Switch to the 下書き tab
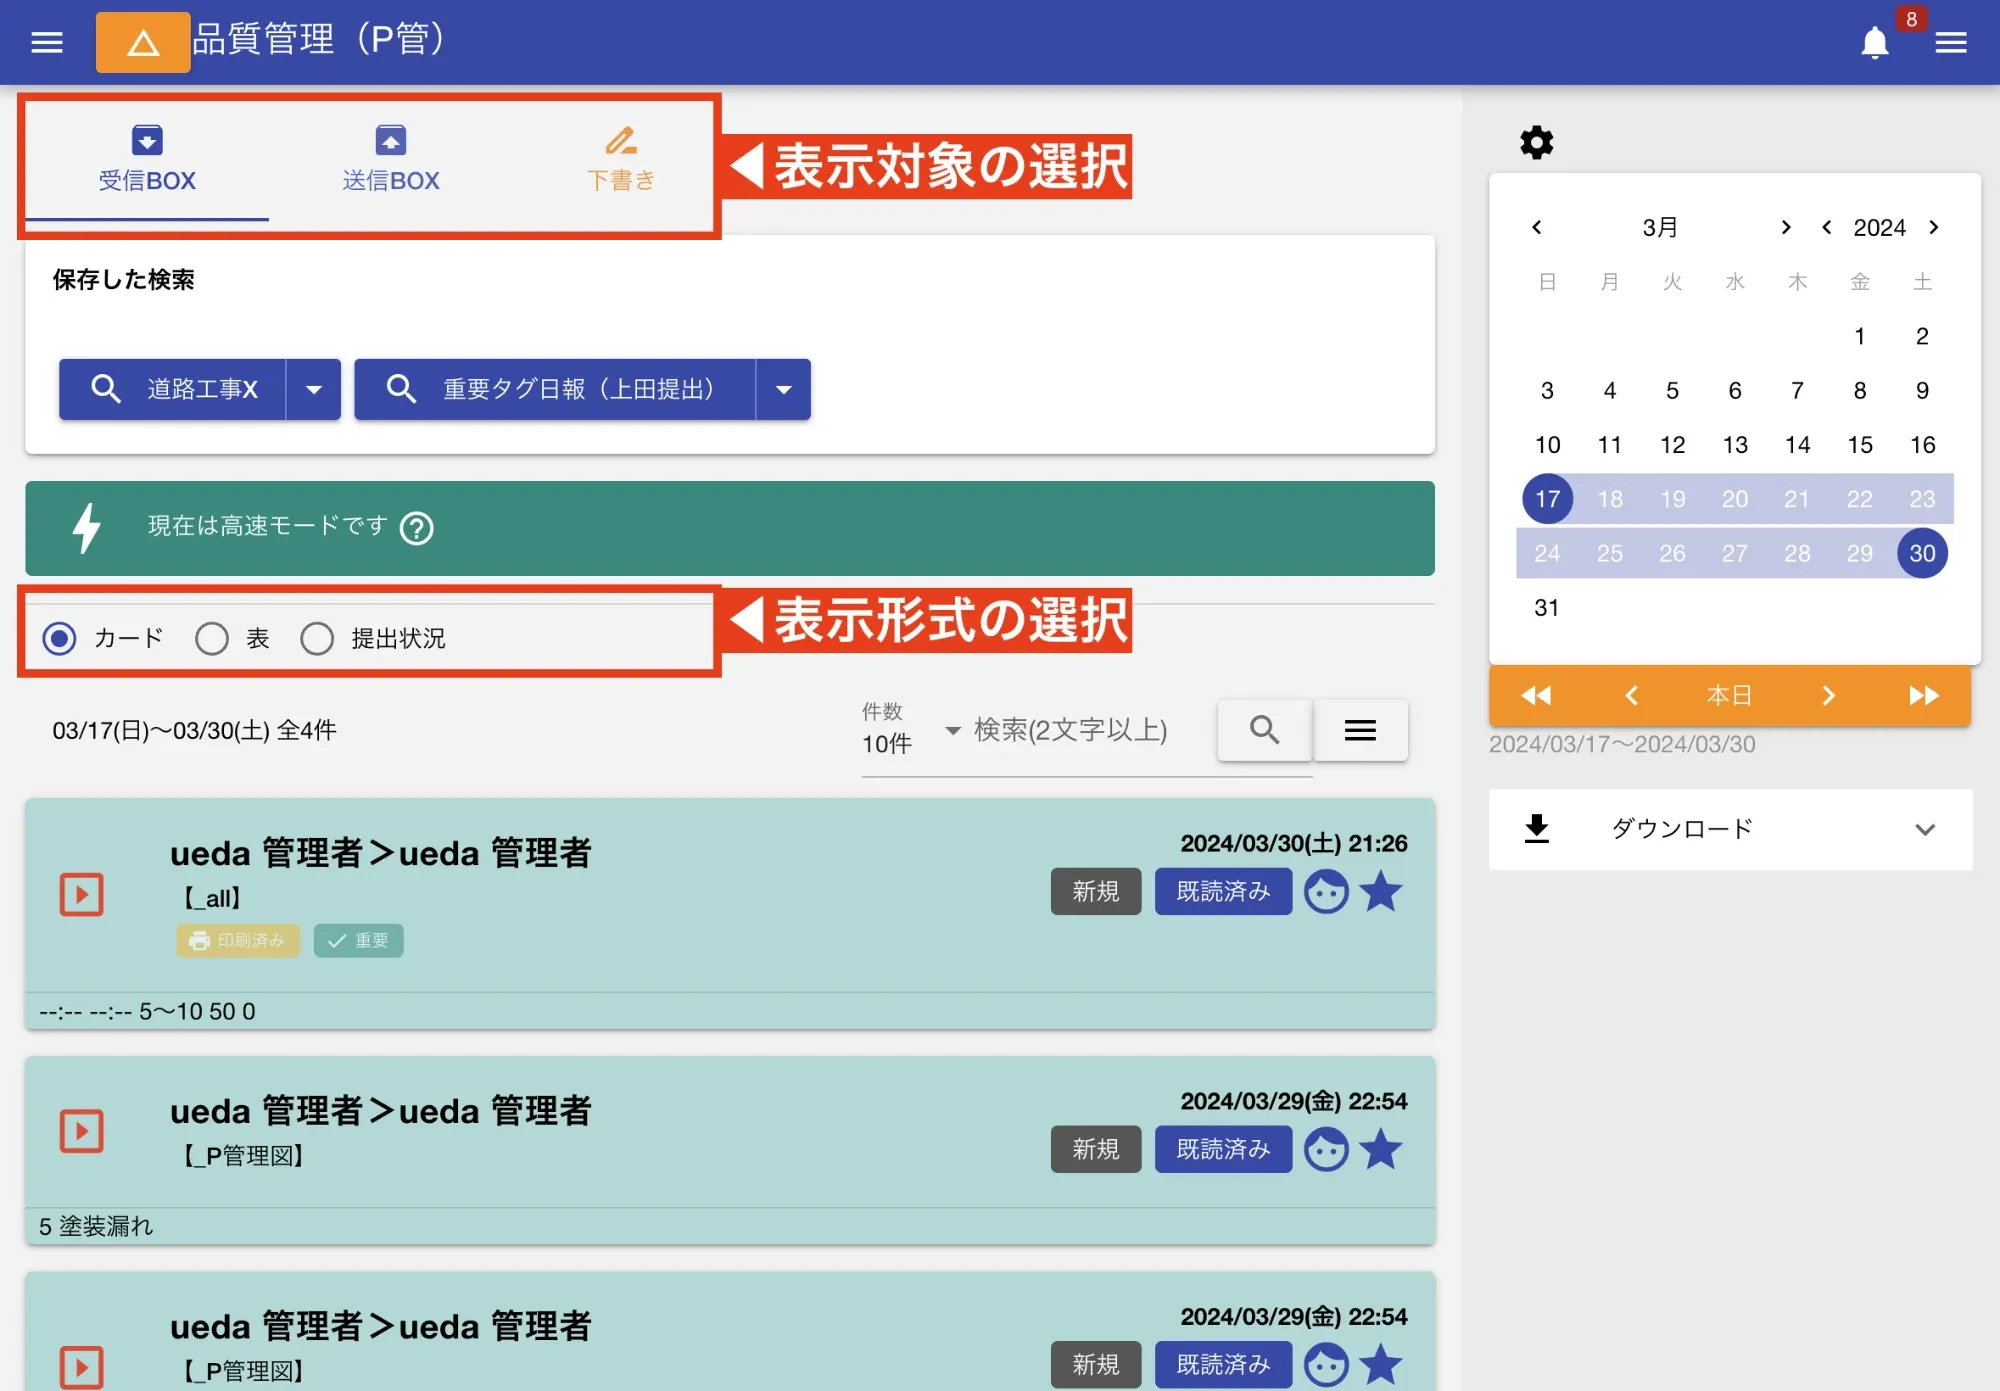 pos(622,160)
